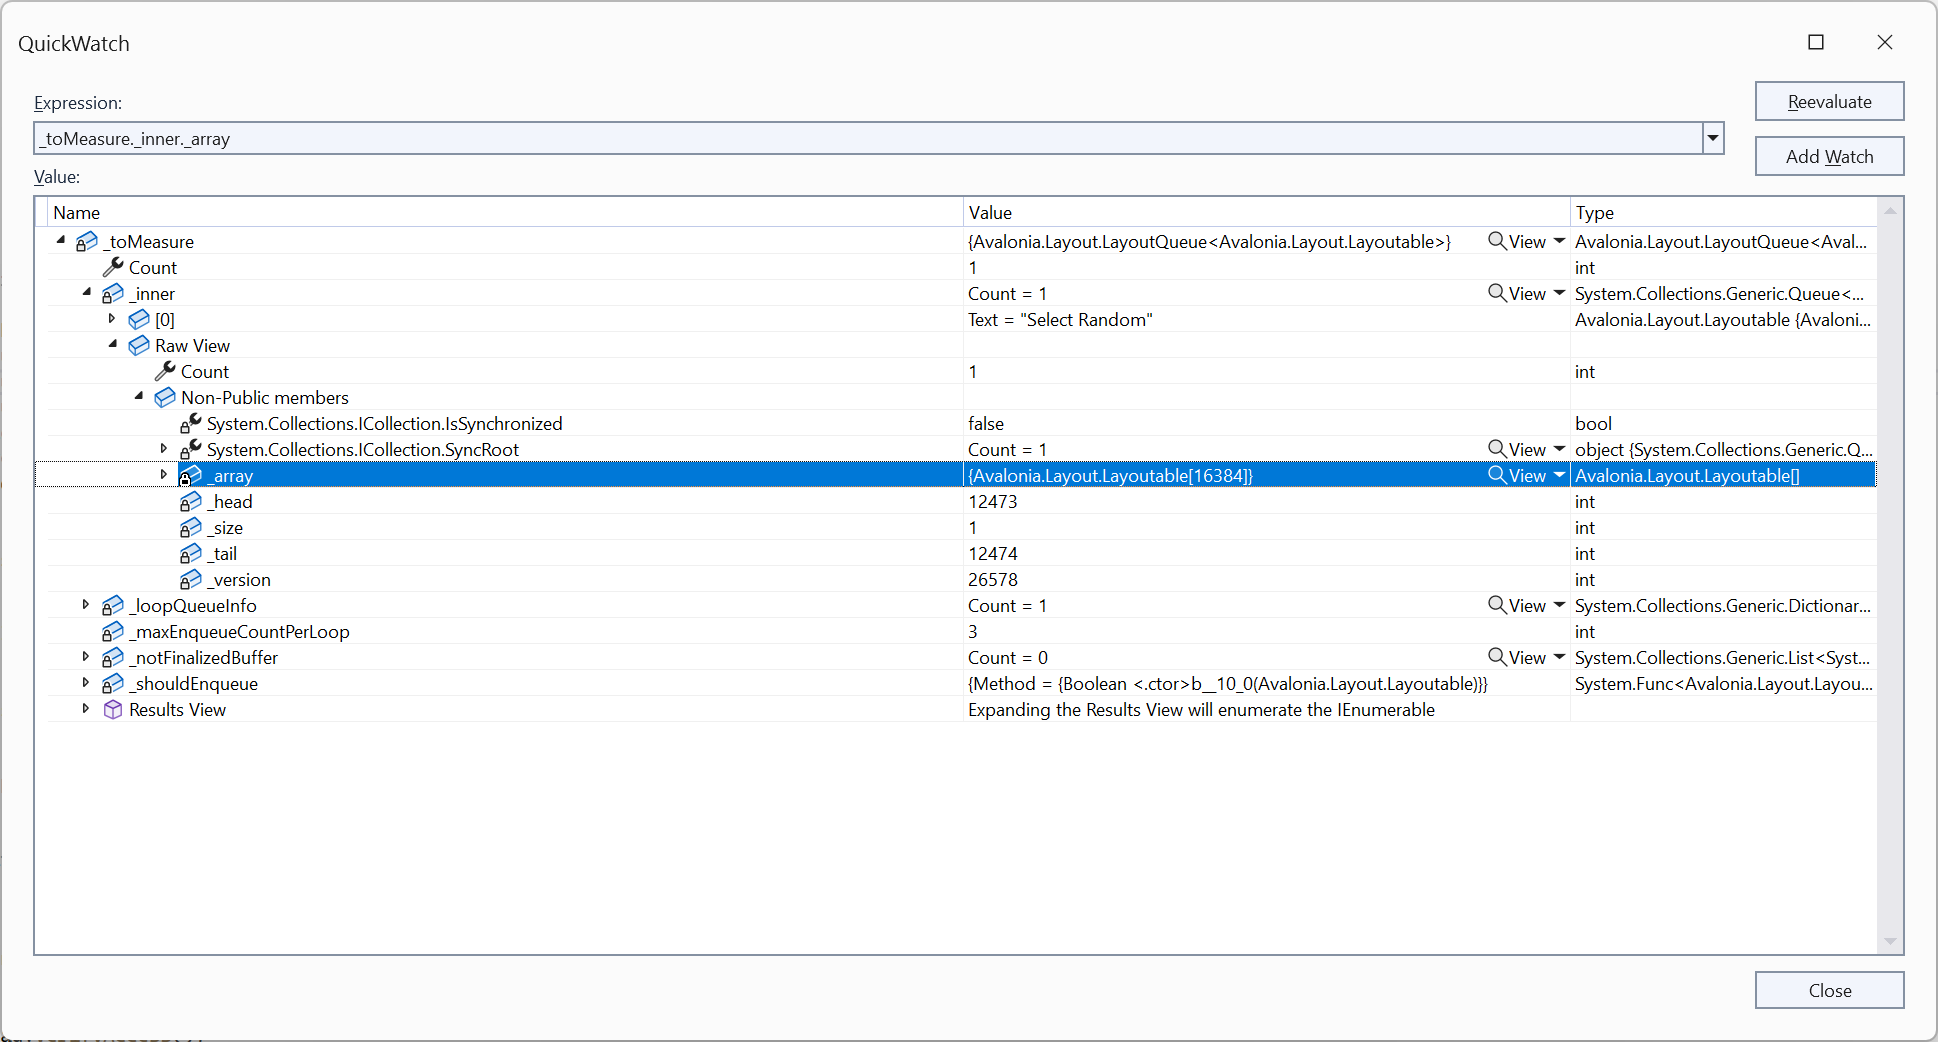Click the Value column header
Screen dimensions: 1938x1042
pos(1100,212)
